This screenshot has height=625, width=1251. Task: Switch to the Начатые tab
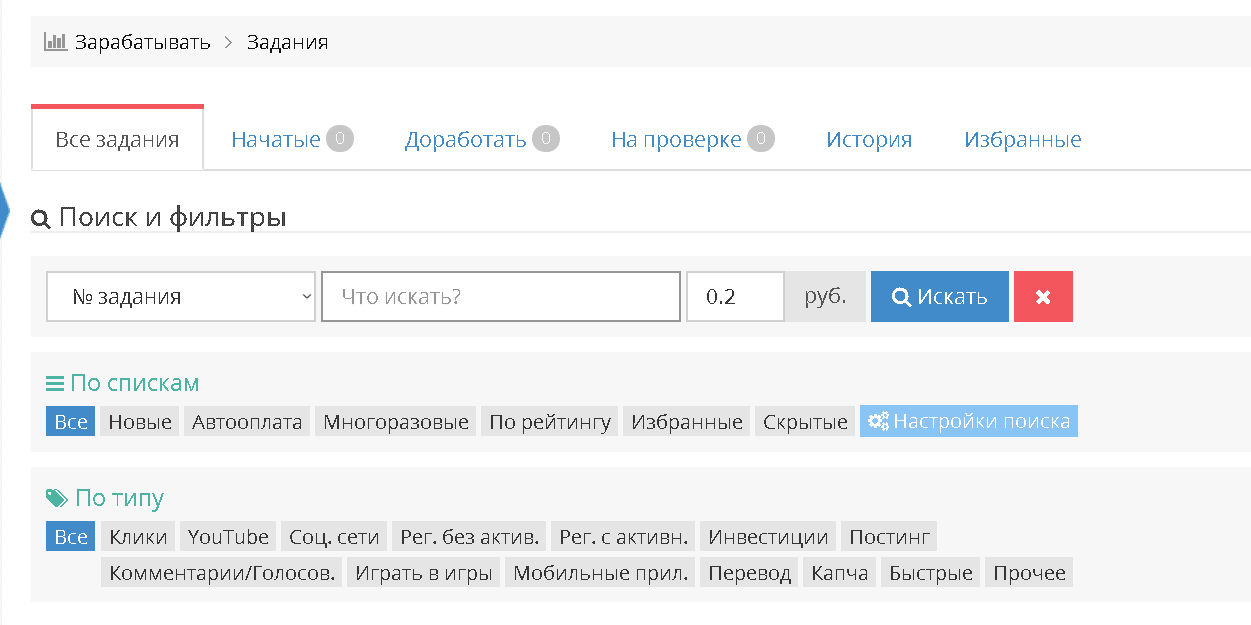click(276, 139)
